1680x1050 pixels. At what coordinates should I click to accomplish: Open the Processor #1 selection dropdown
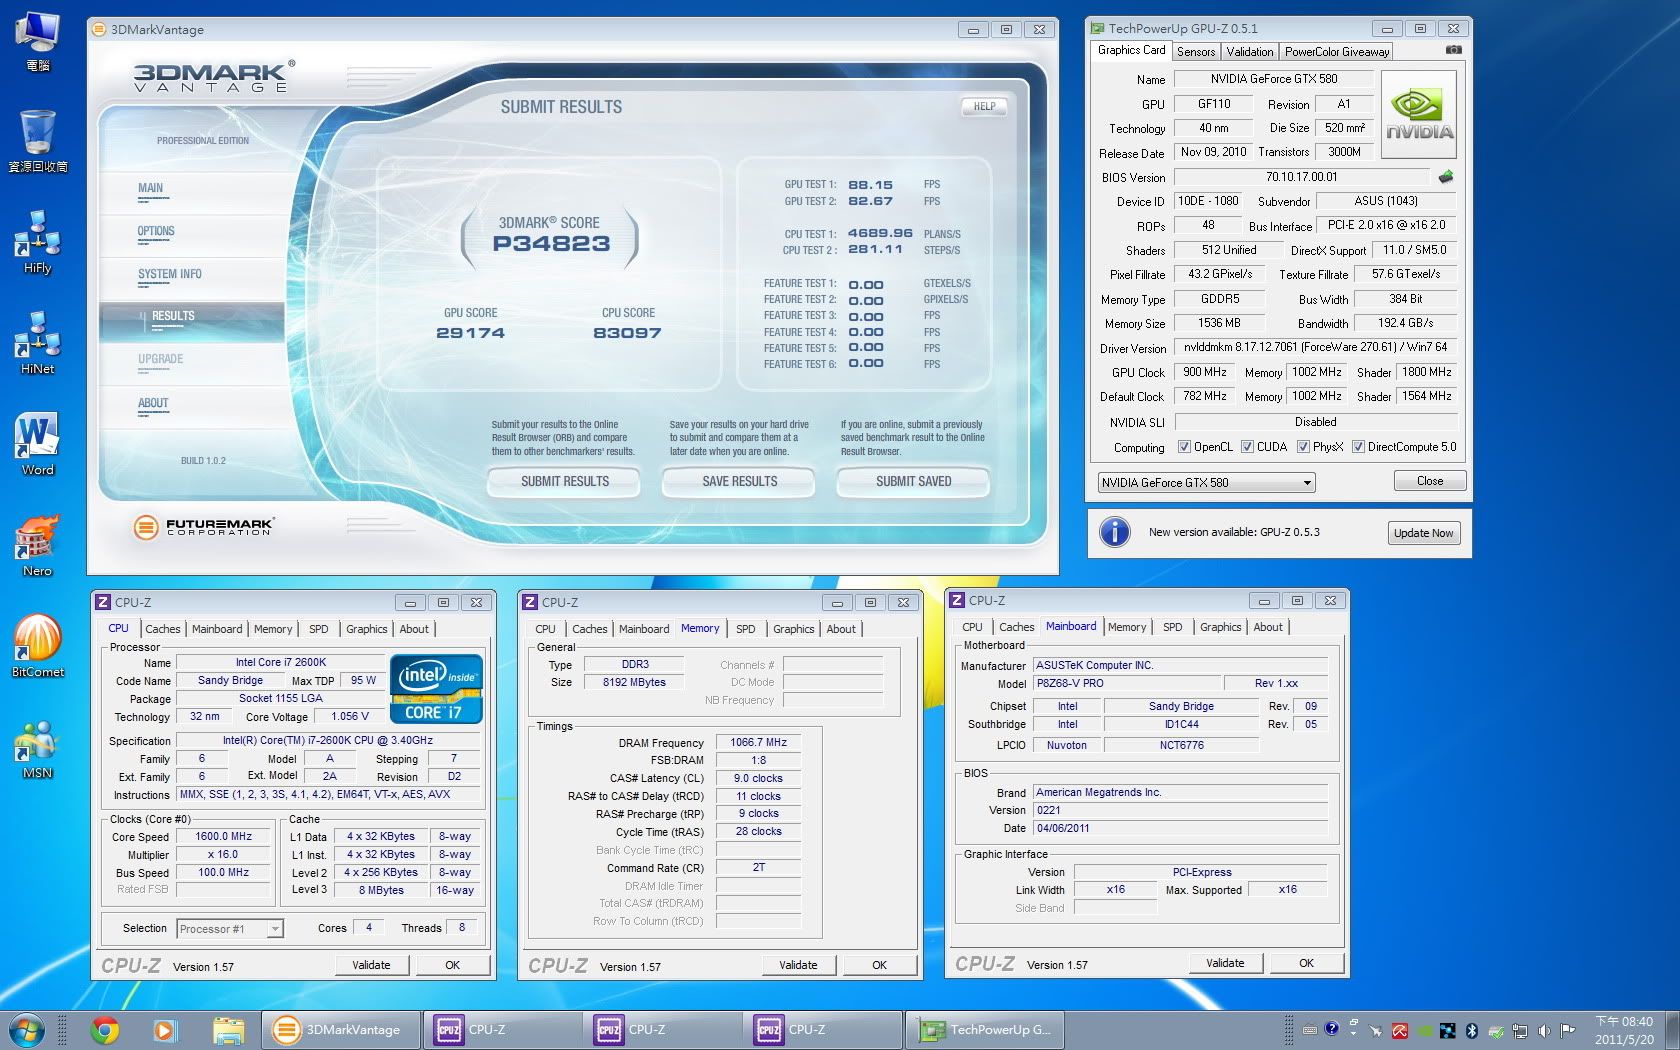[x=230, y=929]
